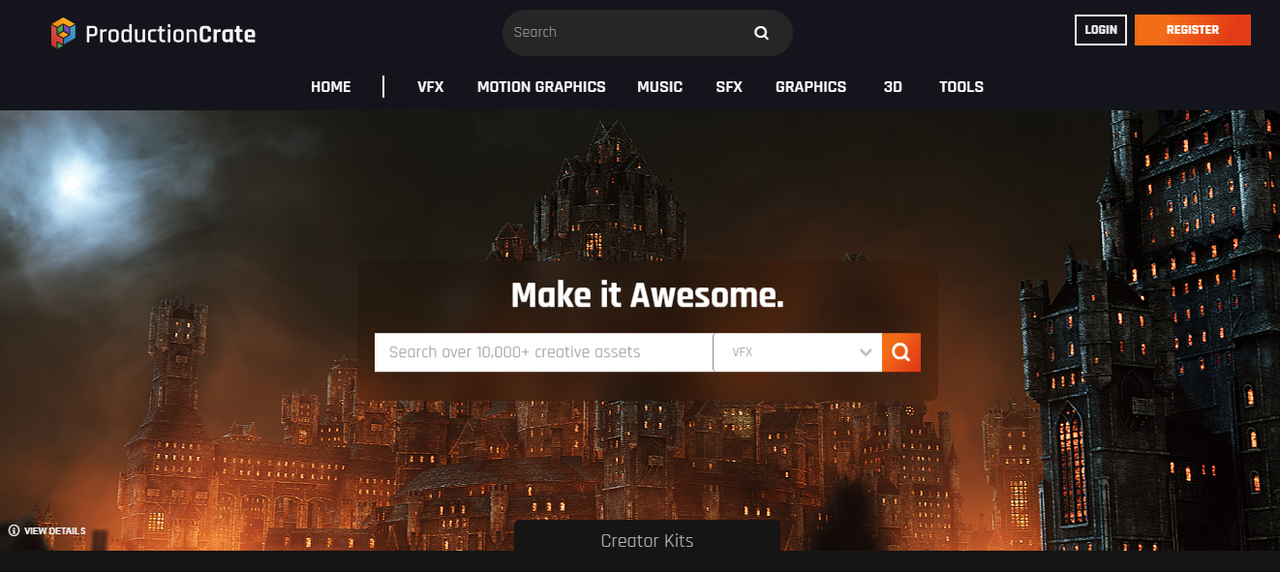Click the orange REGISTER button
This screenshot has width=1280, height=572.
coord(1193,30)
